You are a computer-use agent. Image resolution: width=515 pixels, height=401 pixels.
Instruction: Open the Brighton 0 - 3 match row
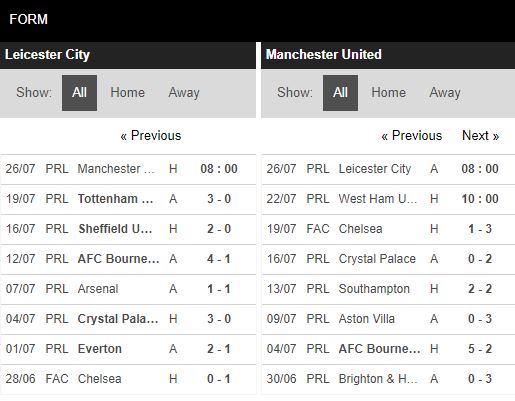click(x=388, y=379)
